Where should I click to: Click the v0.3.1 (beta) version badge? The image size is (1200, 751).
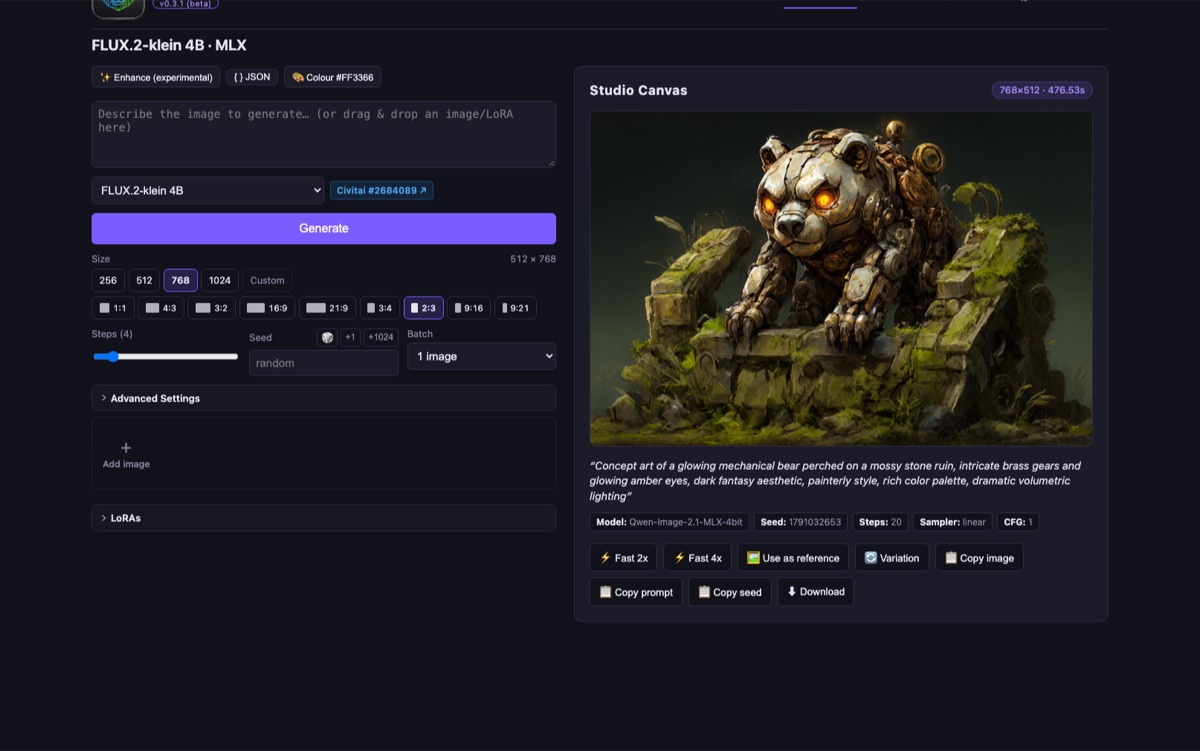pos(186,4)
